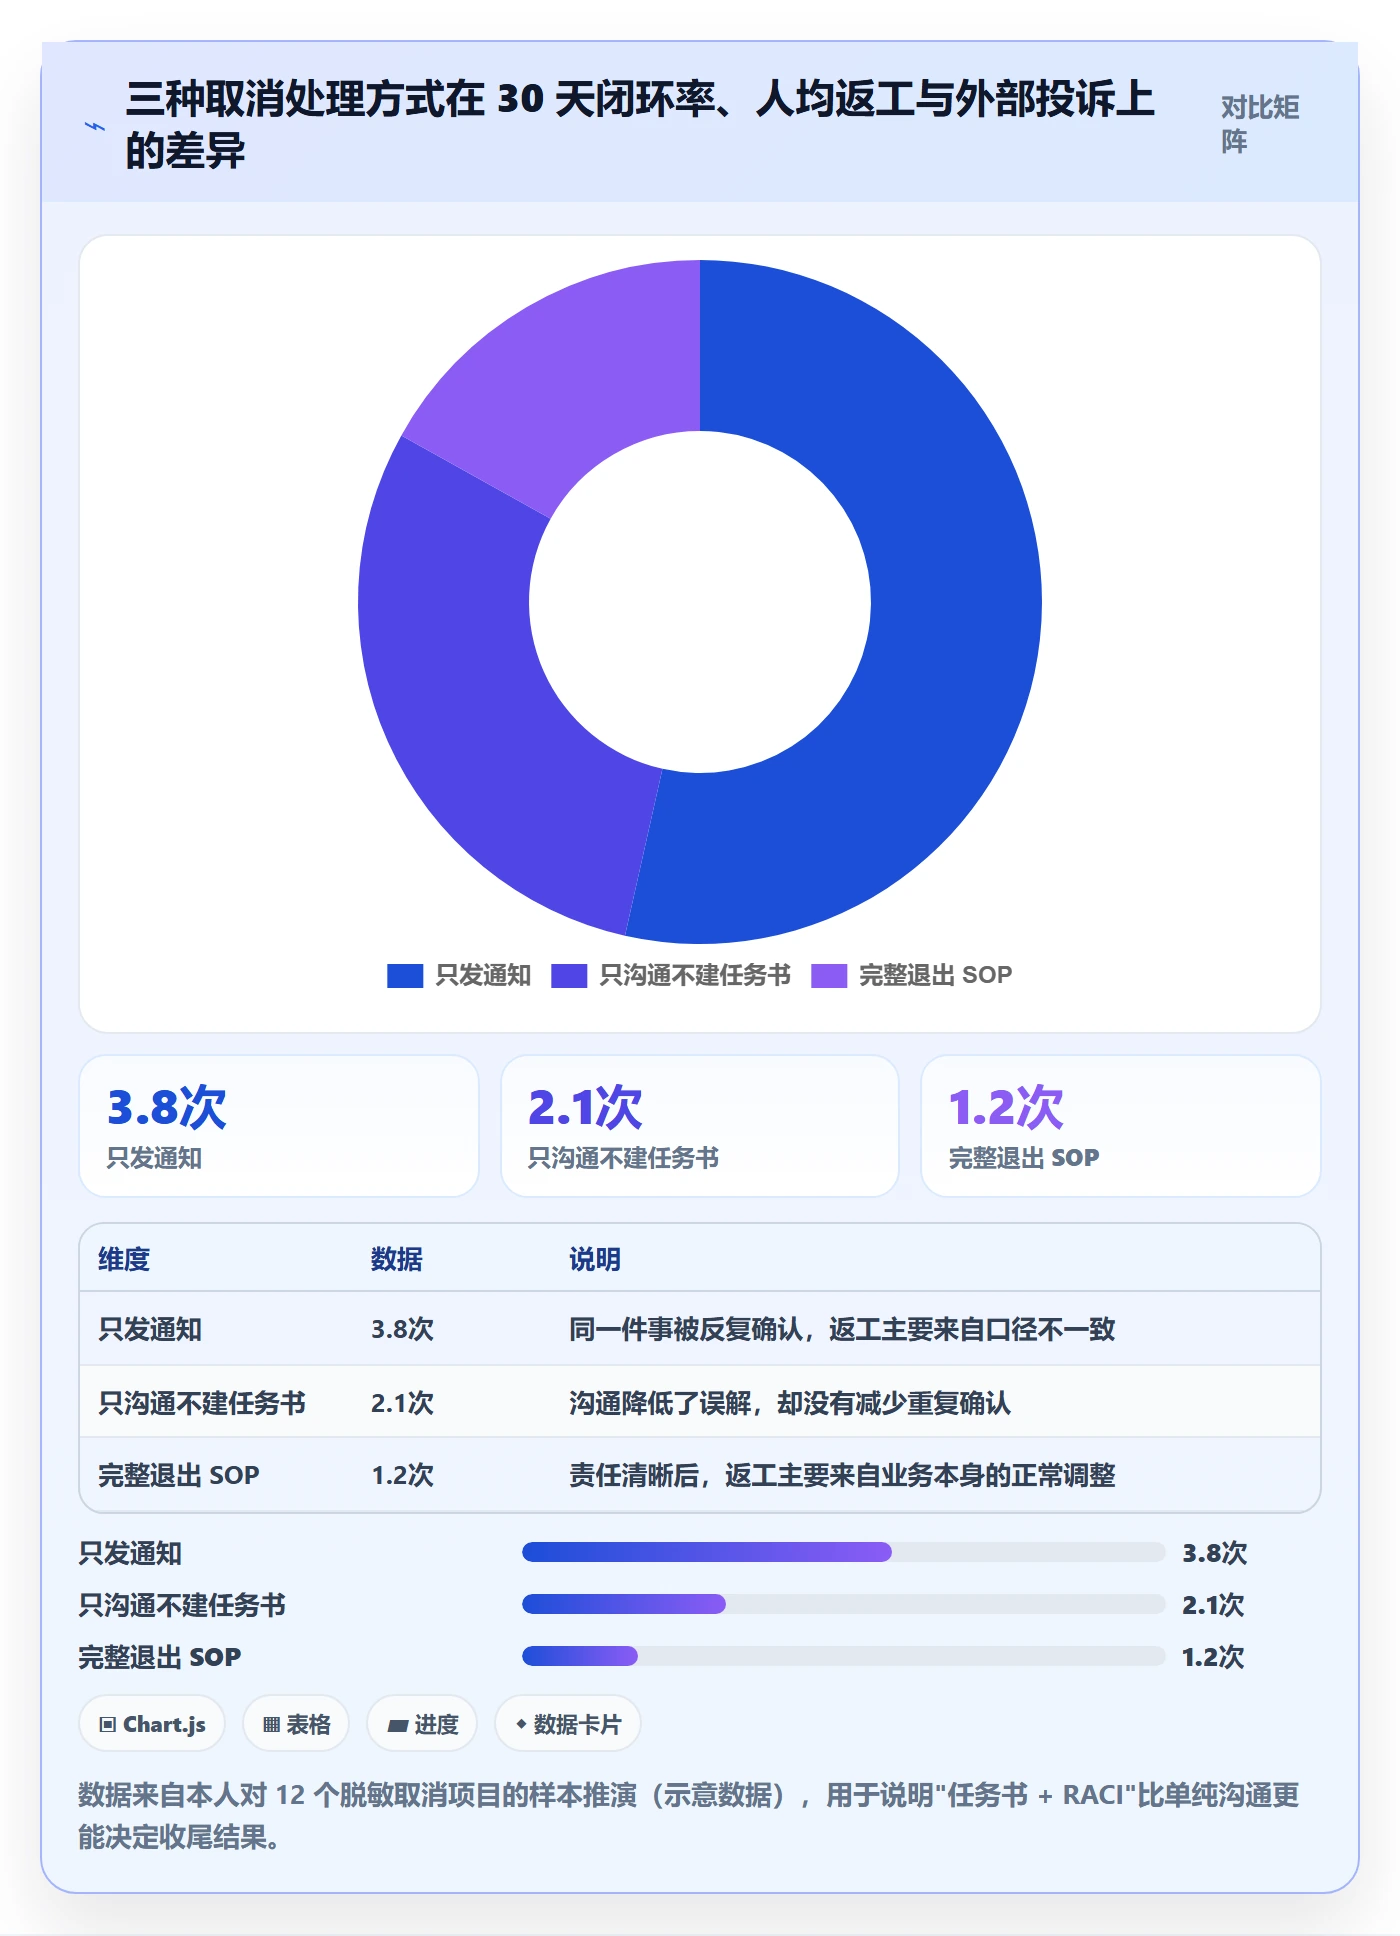Click the 只发通知 progress bar

click(x=844, y=1552)
